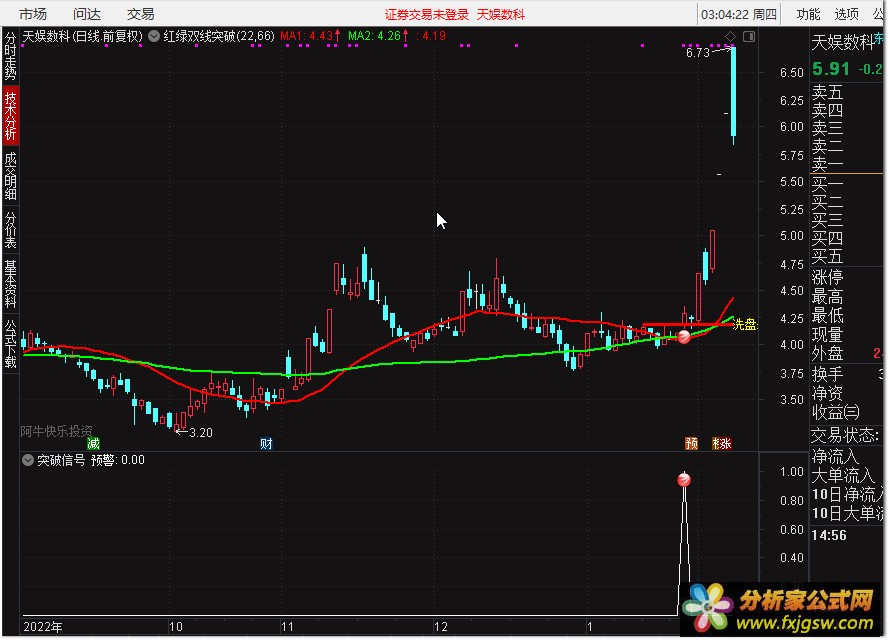Click the green 减 event marker

[93, 443]
